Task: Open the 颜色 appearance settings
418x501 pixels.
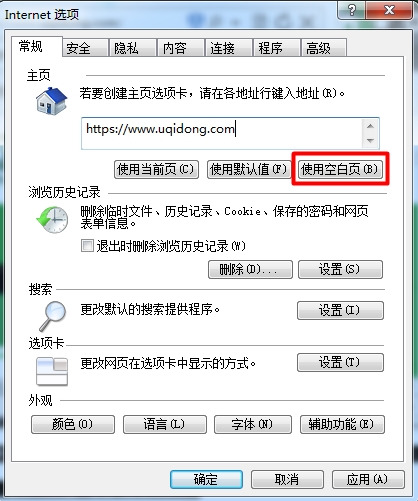Action: coord(73,424)
